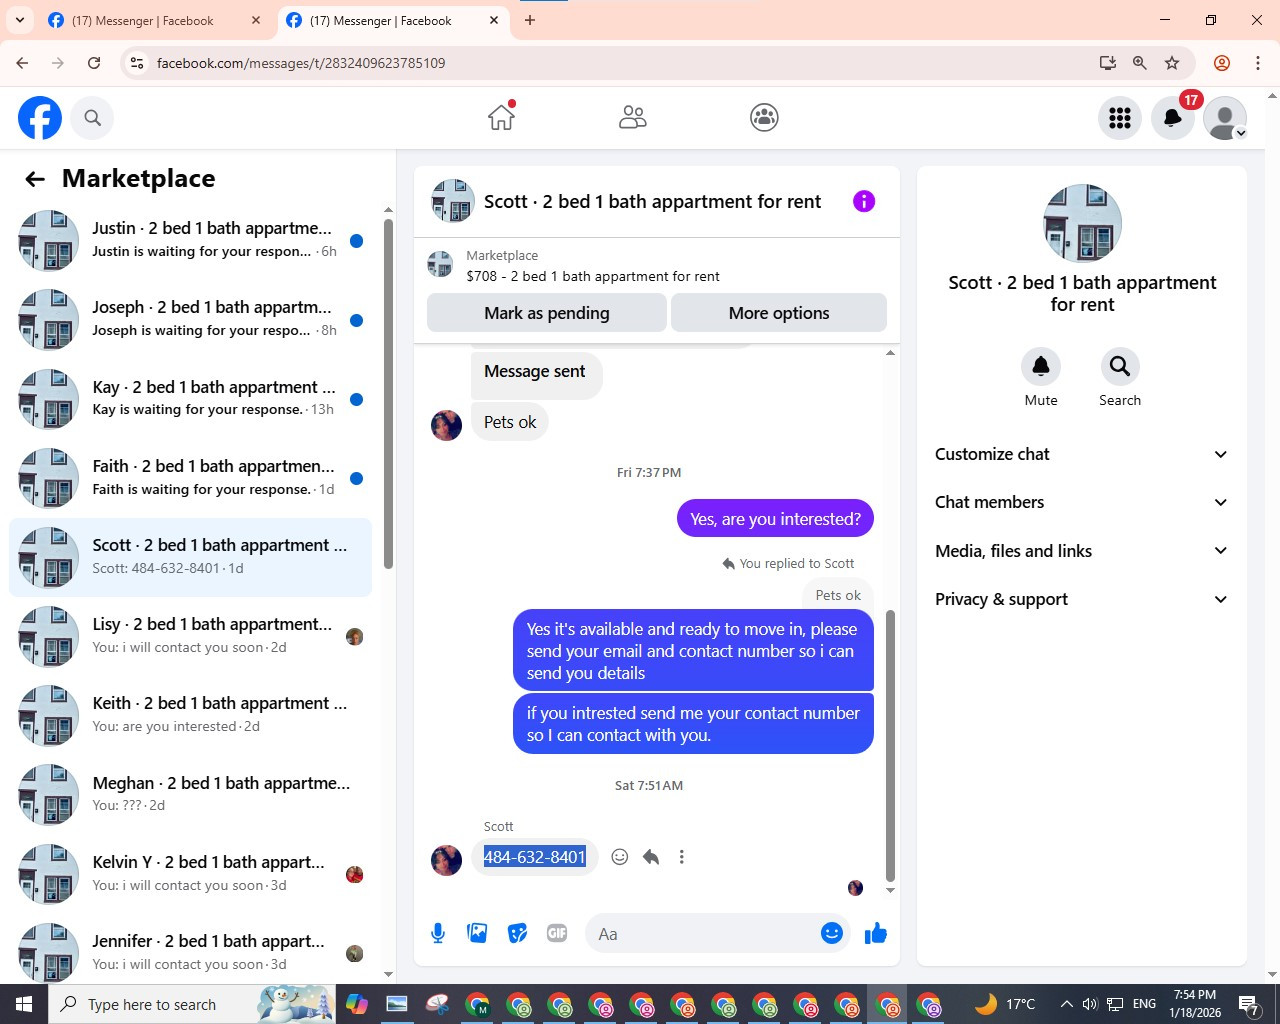
Task: Open the listing thumbnail in right panel
Action: pyautogui.click(x=1082, y=223)
